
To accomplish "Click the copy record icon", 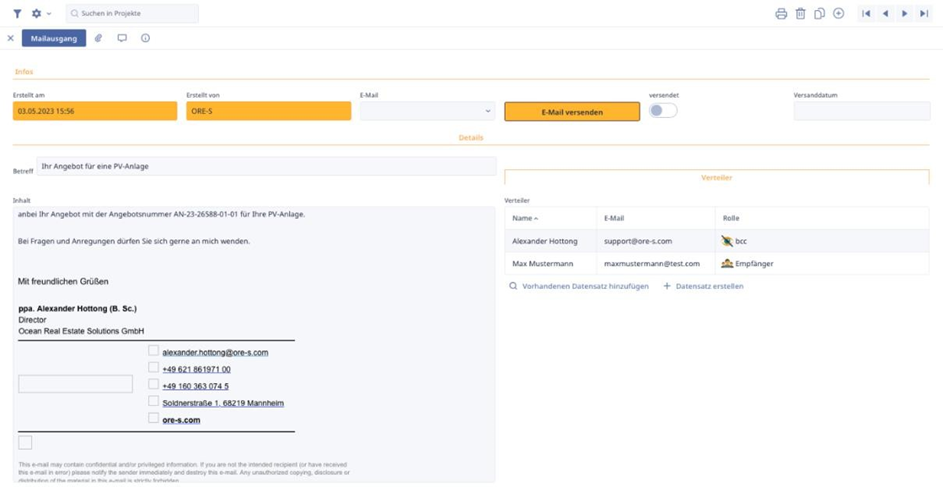I will (x=819, y=14).
